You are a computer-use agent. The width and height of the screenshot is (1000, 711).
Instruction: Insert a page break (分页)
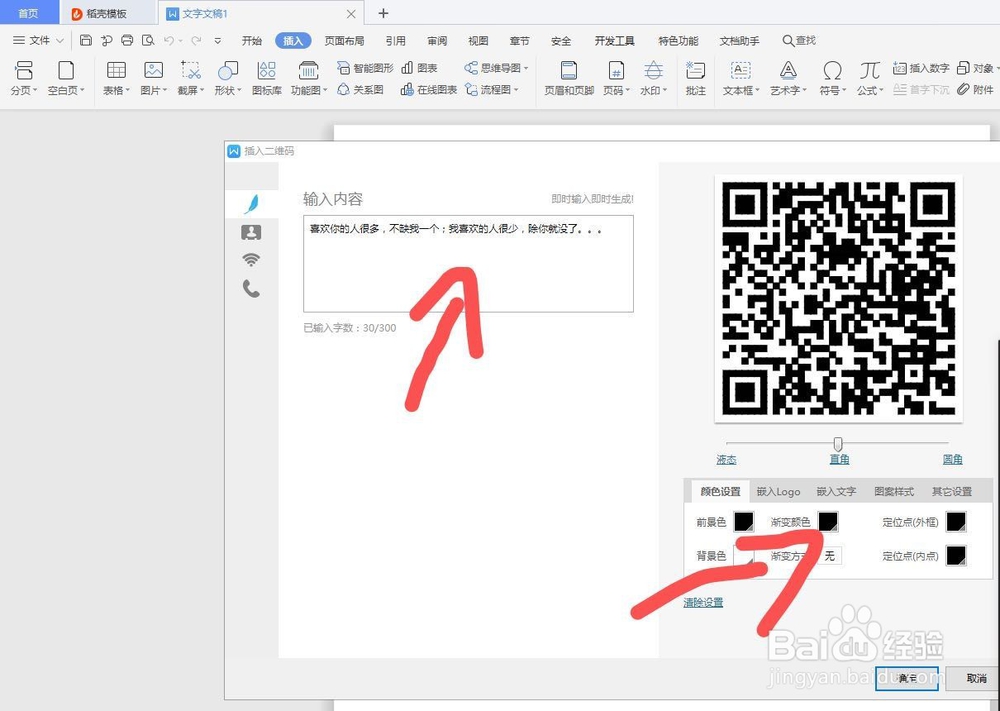coord(24,78)
